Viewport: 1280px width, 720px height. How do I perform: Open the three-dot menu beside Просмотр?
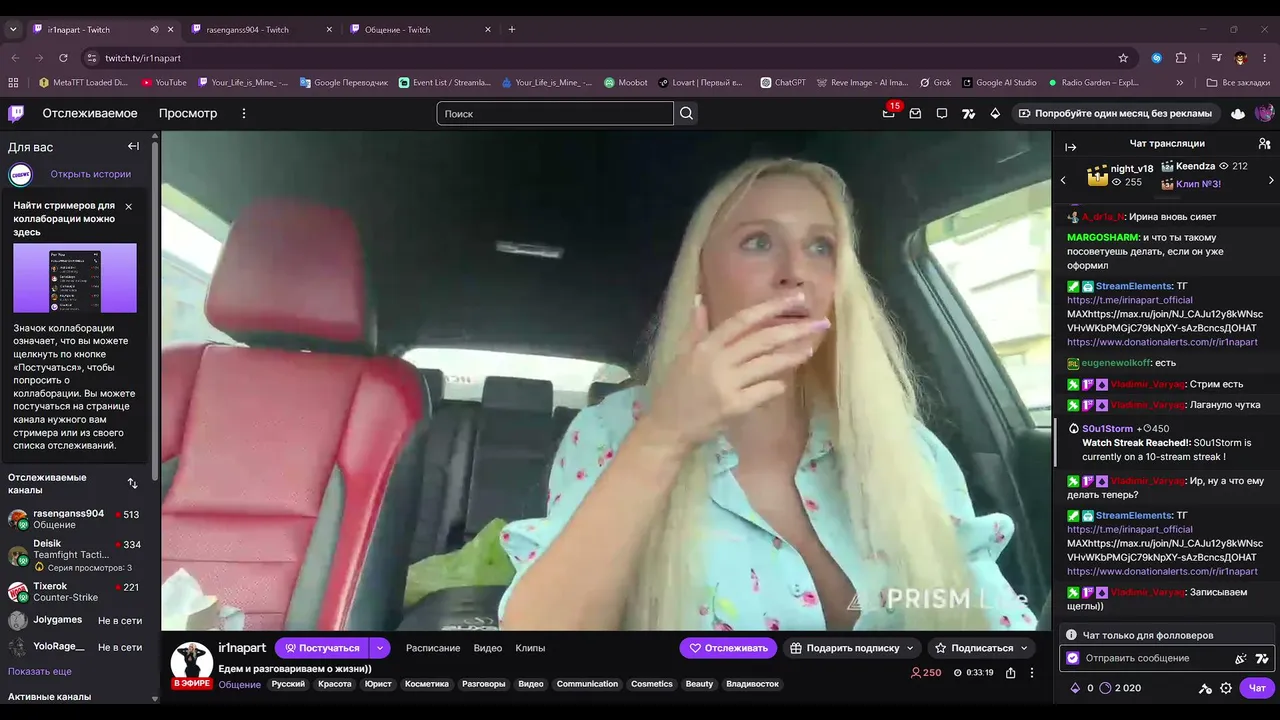click(243, 113)
